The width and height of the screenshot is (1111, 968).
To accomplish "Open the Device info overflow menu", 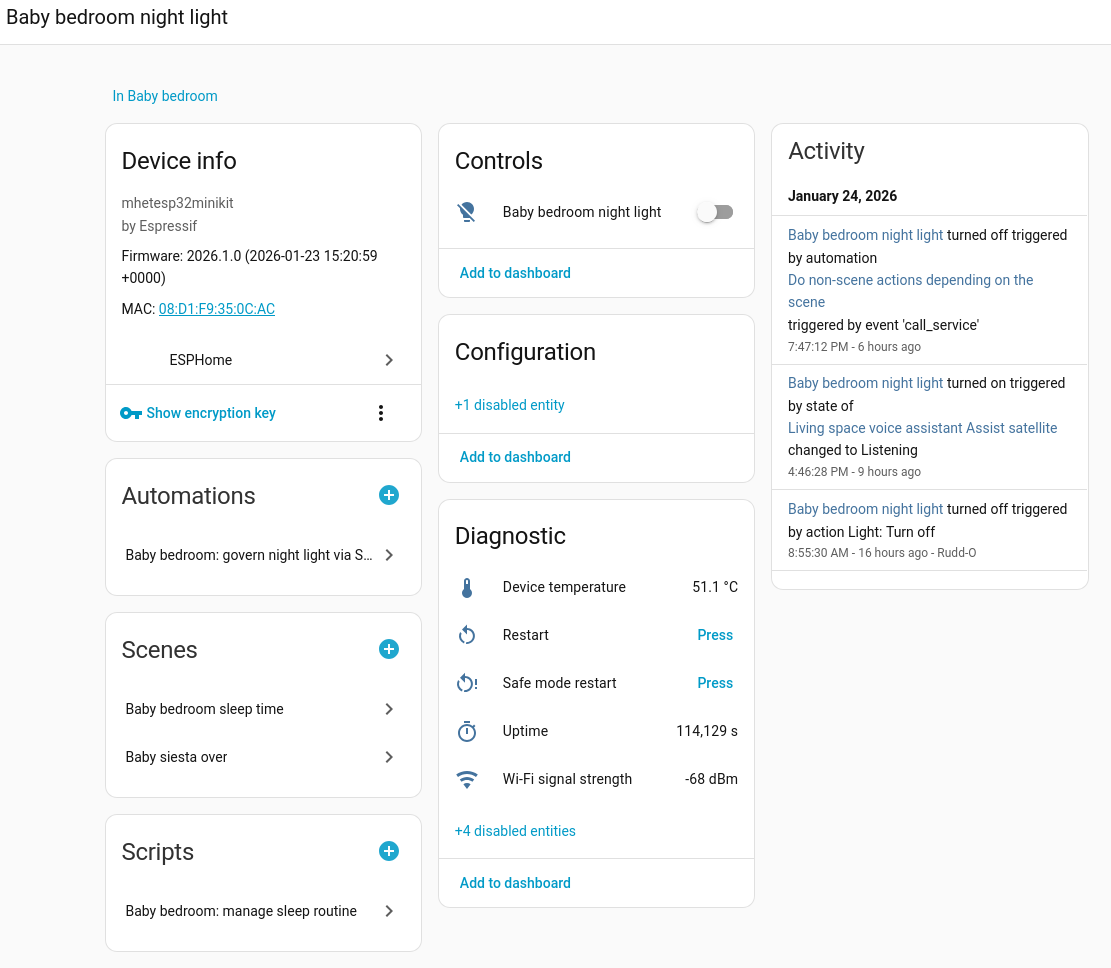I will [x=381, y=412].
